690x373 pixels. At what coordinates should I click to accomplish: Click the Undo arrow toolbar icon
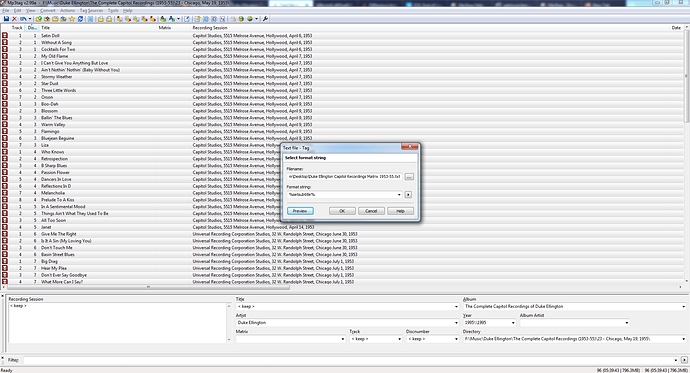tap(23, 19)
